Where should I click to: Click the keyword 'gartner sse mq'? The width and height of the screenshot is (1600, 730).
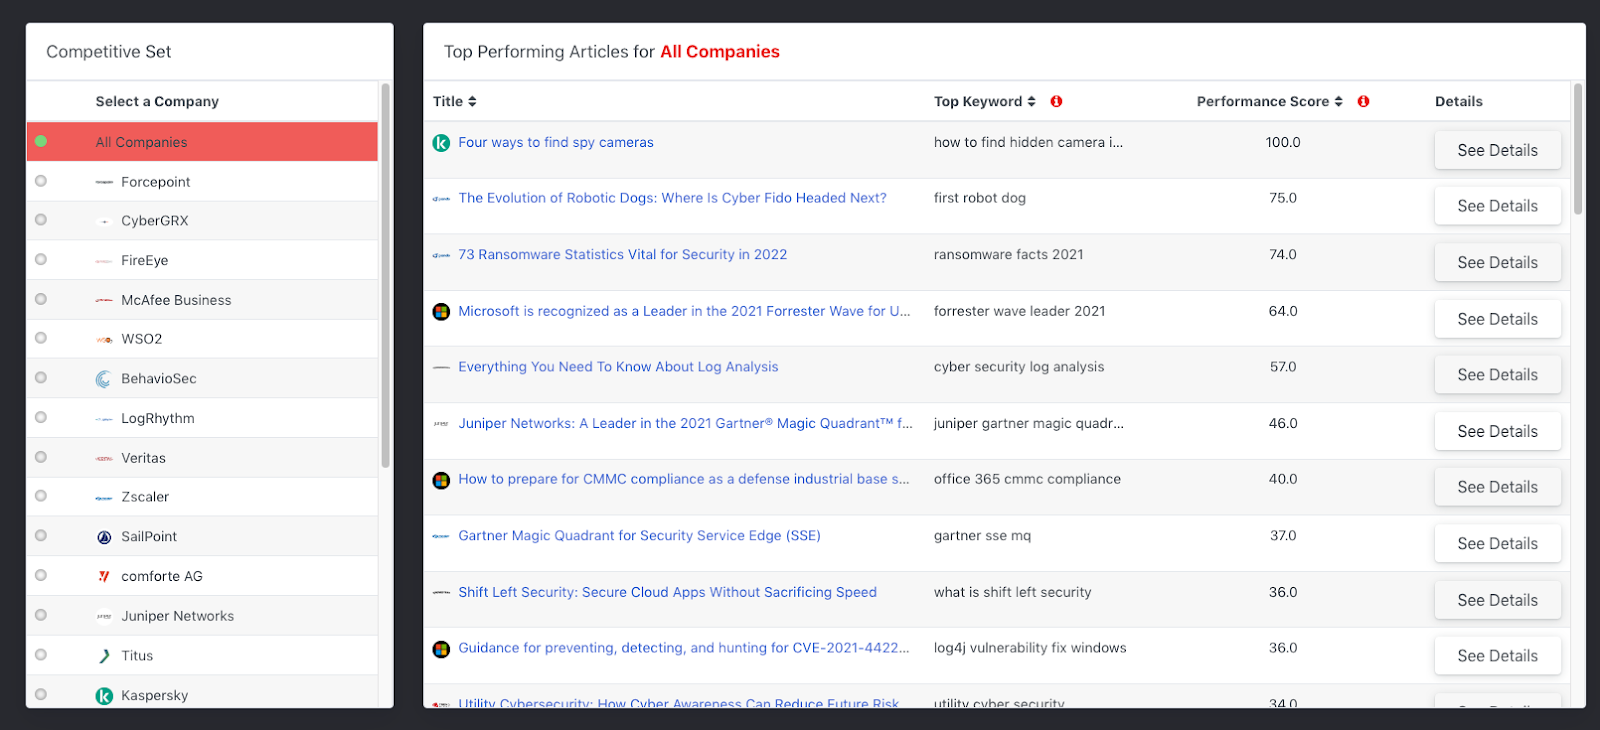982,536
